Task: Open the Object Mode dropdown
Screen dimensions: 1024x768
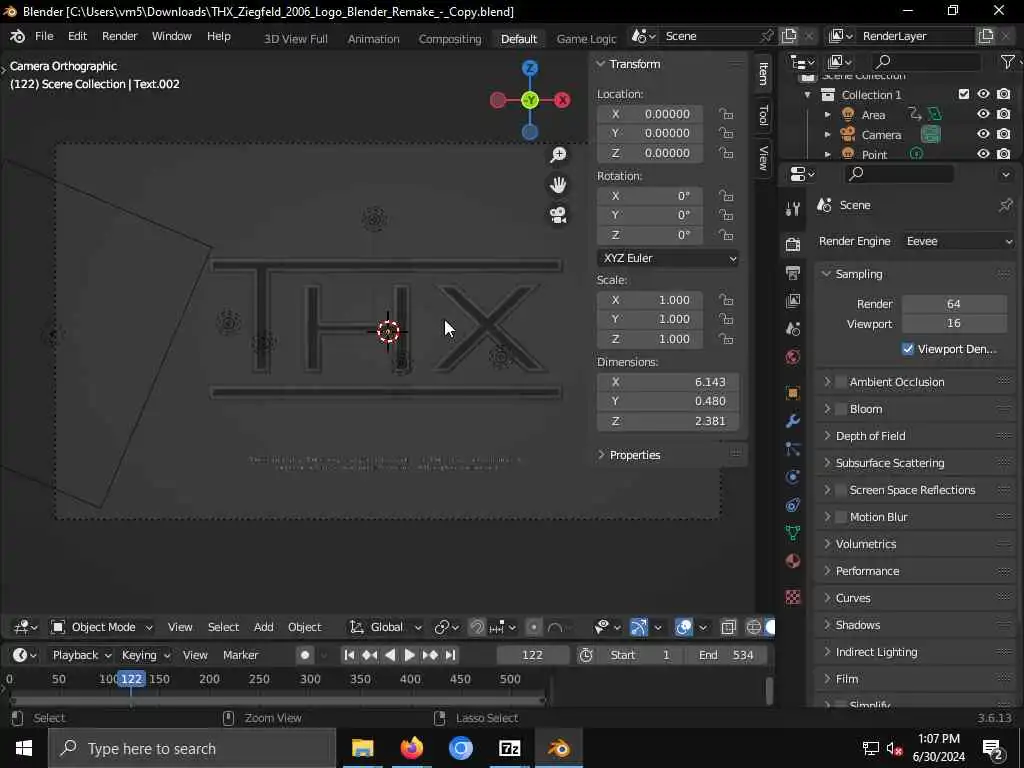Action: point(103,627)
